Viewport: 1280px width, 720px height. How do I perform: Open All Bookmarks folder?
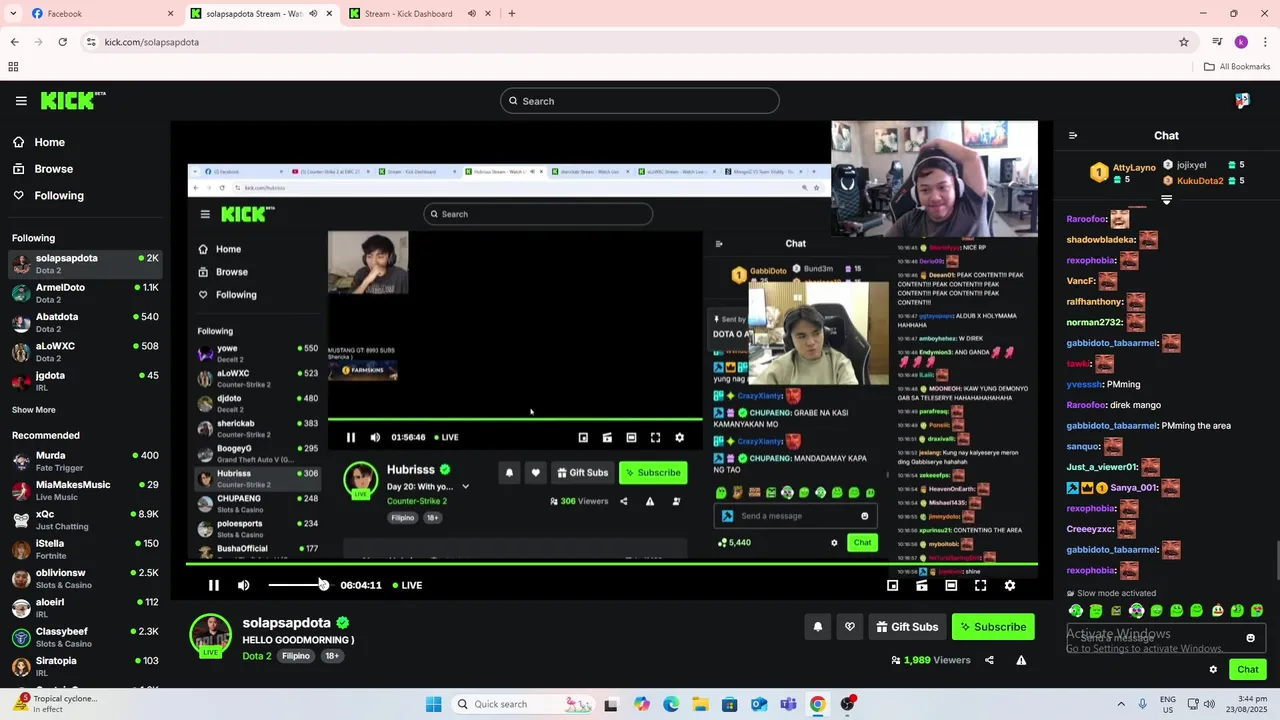click(x=1237, y=67)
